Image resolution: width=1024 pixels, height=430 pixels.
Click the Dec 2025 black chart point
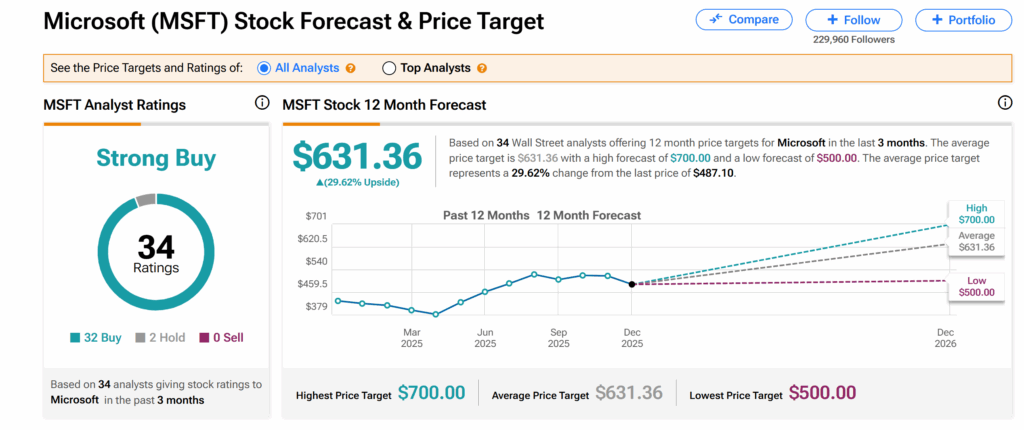(631, 284)
